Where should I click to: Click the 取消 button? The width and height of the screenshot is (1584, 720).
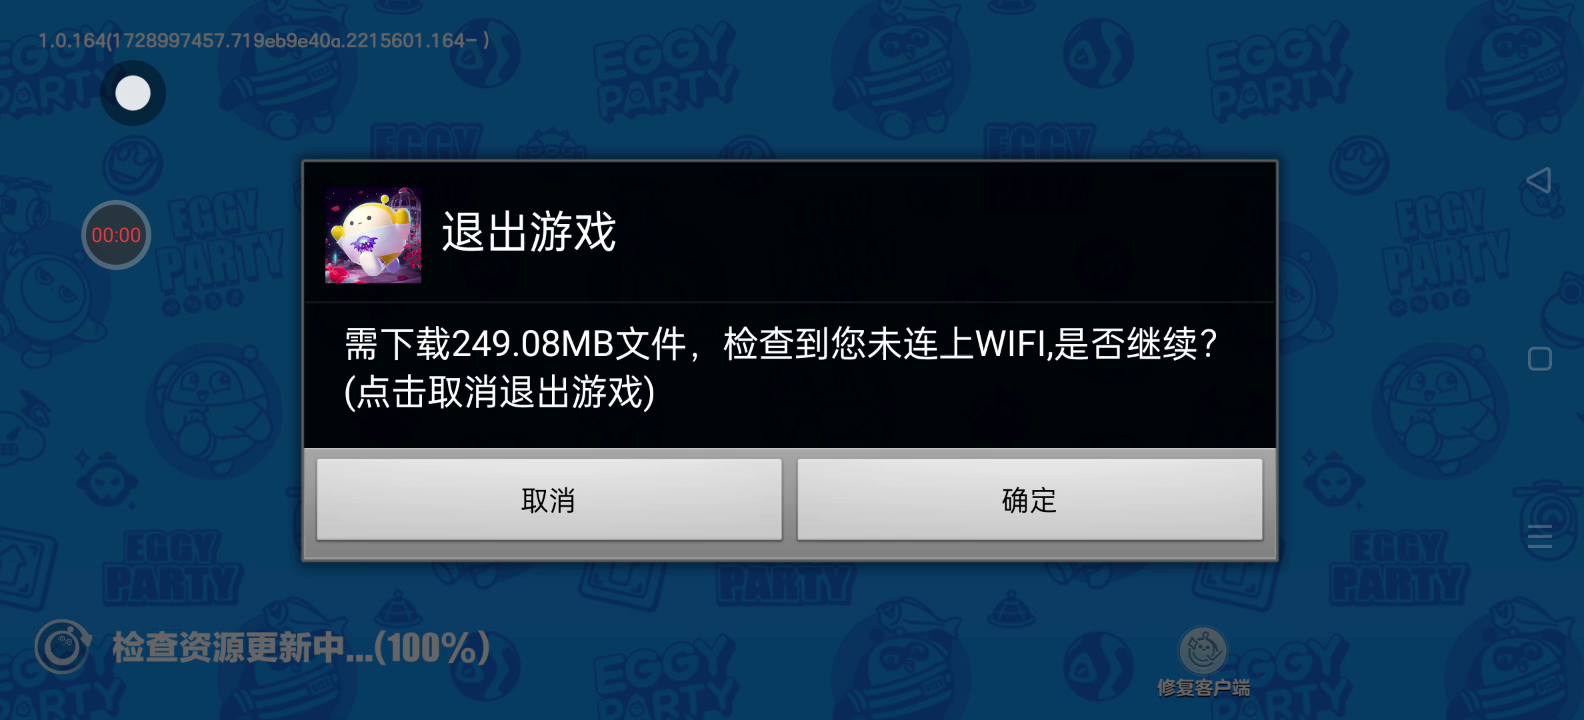[549, 500]
